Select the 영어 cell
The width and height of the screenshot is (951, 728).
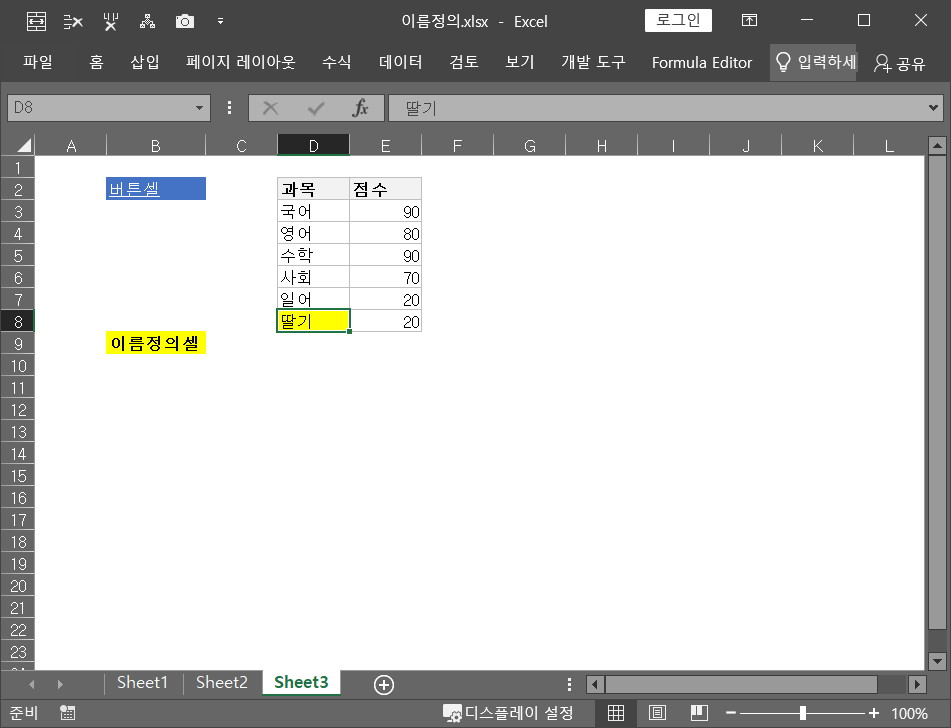pos(314,233)
